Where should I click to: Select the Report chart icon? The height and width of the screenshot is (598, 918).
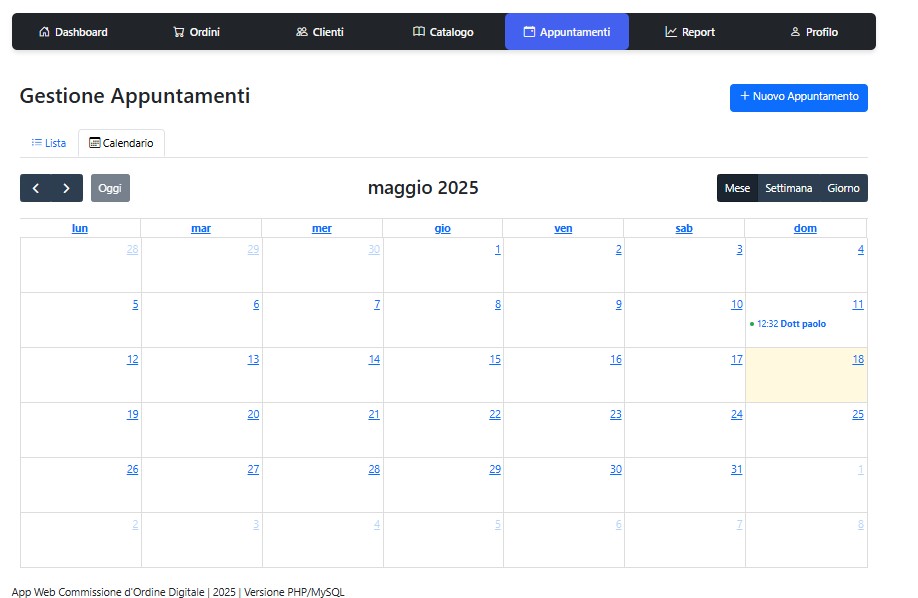(671, 32)
